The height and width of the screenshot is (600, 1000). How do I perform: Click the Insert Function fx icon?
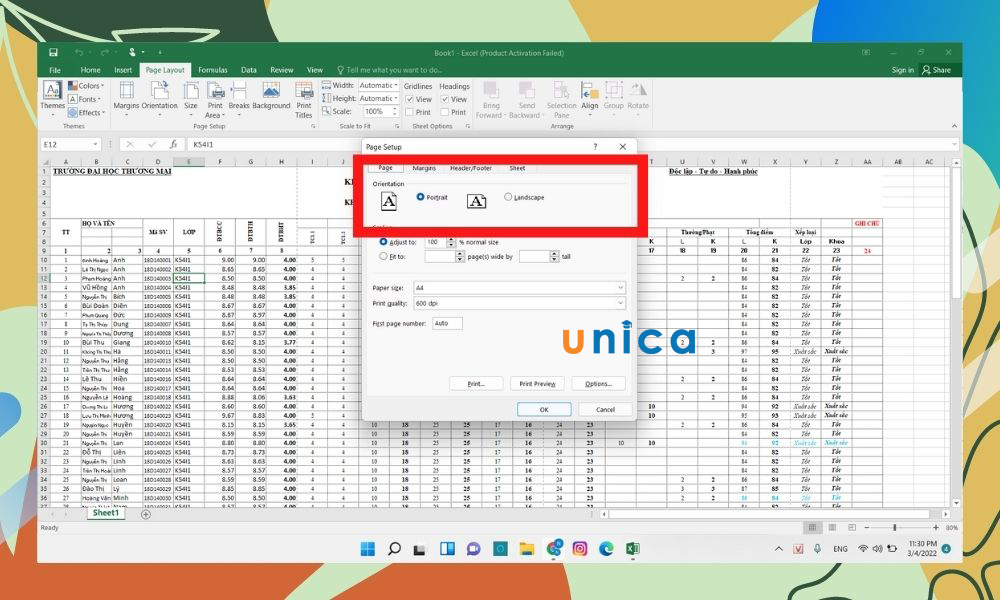[173, 145]
